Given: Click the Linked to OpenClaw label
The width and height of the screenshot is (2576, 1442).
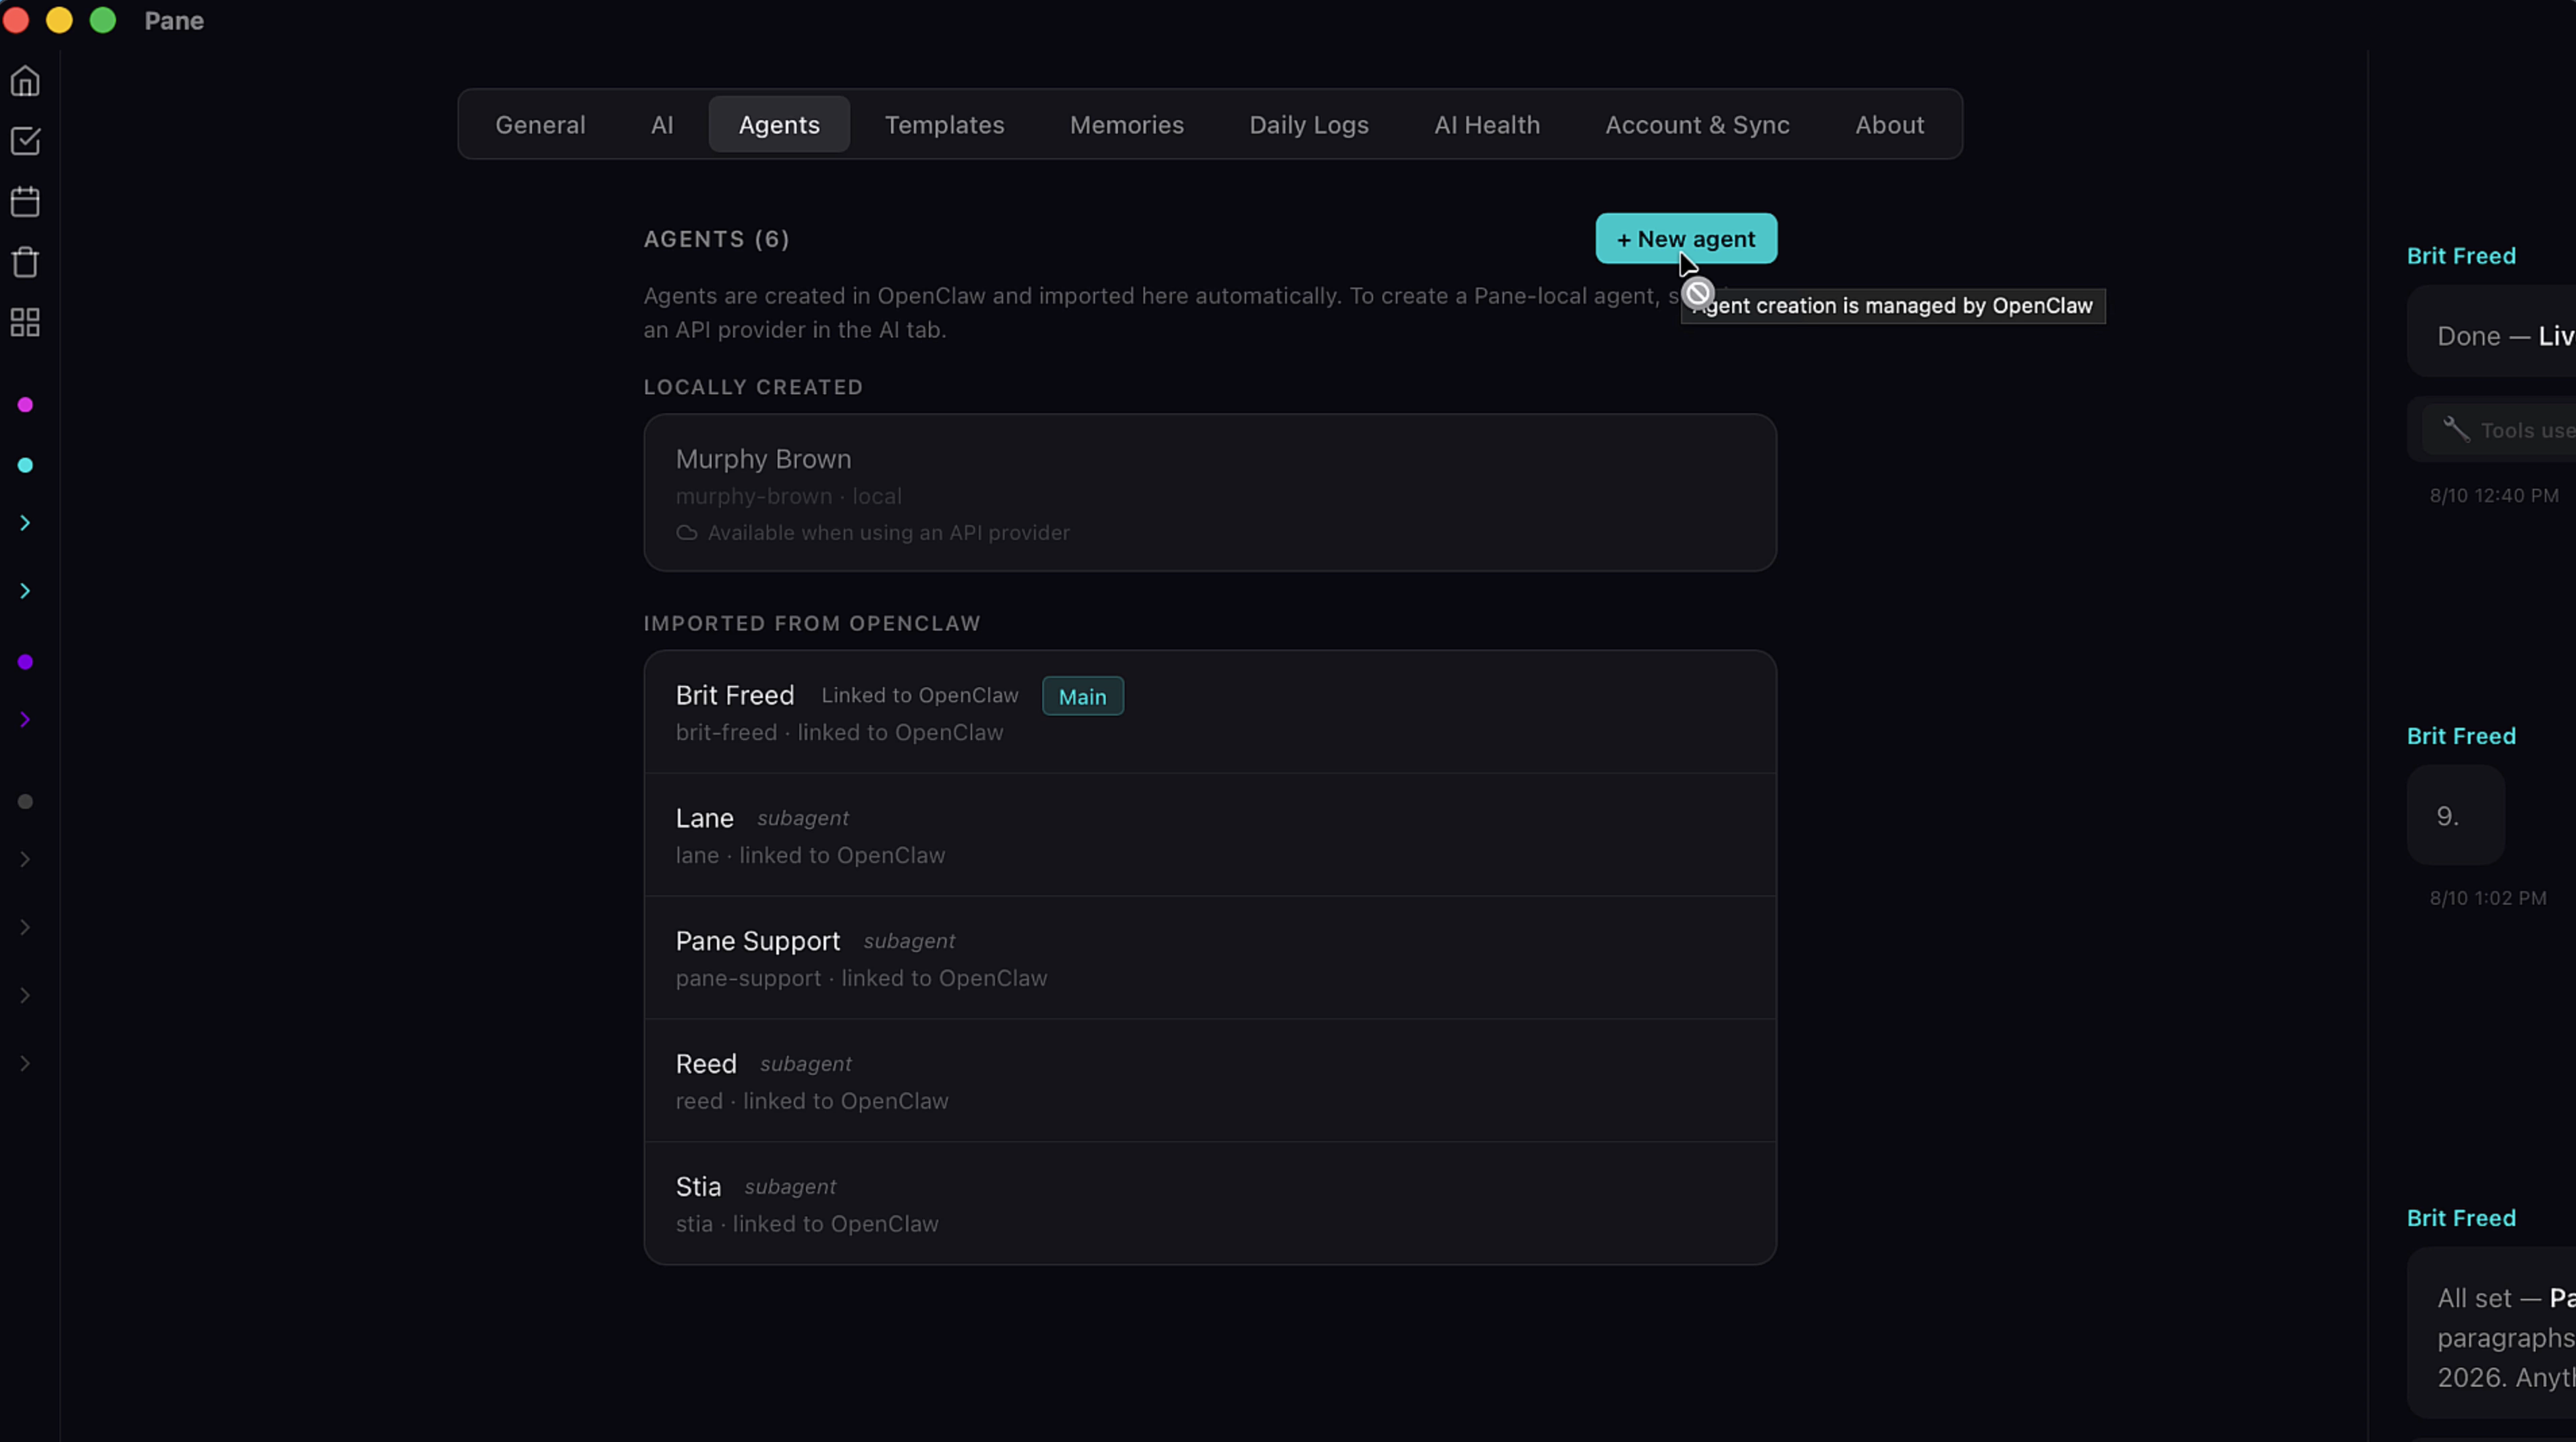Looking at the screenshot, I should (x=920, y=695).
